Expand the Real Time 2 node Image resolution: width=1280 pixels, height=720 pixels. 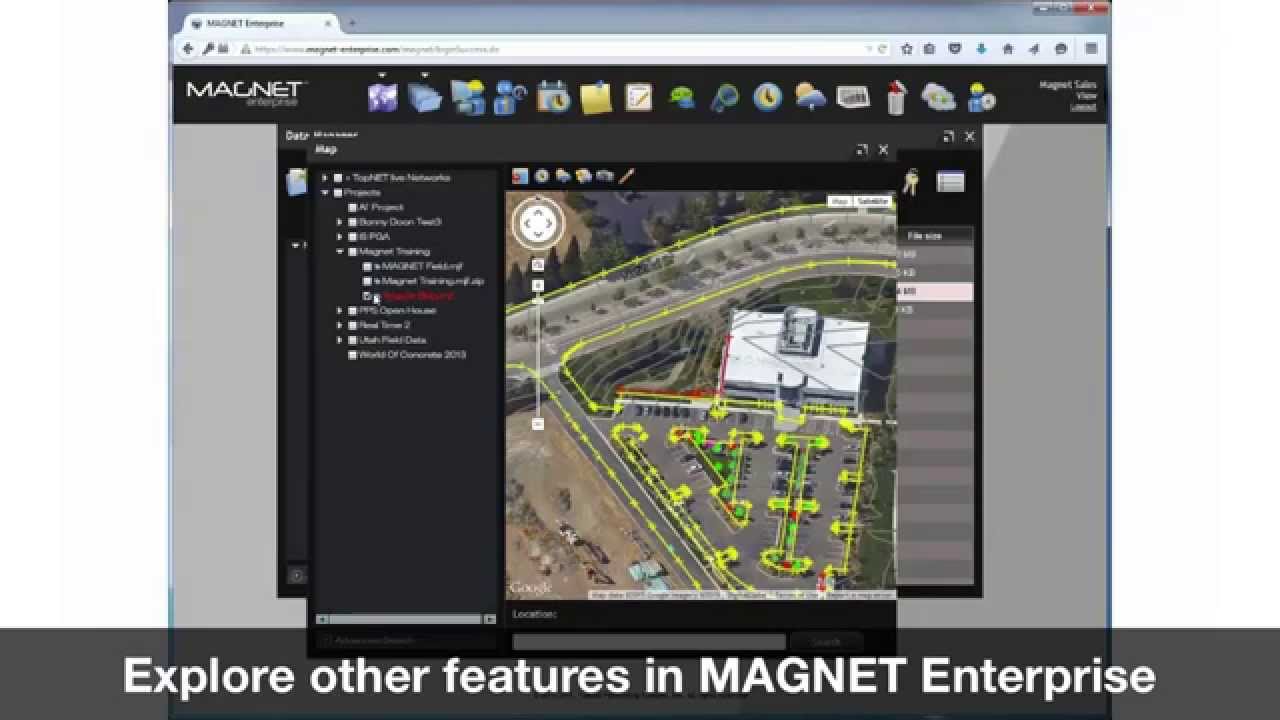coord(339,325)
